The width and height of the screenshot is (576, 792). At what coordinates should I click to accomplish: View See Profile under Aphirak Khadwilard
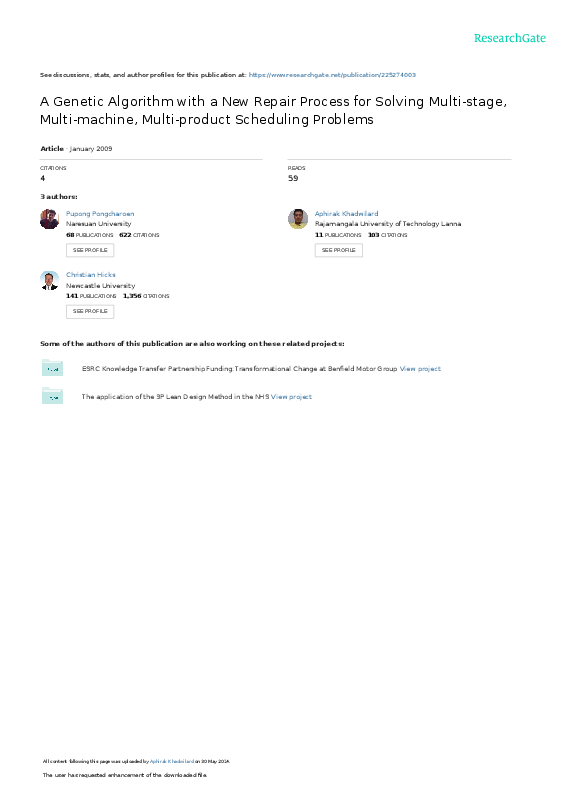(339, 250)
